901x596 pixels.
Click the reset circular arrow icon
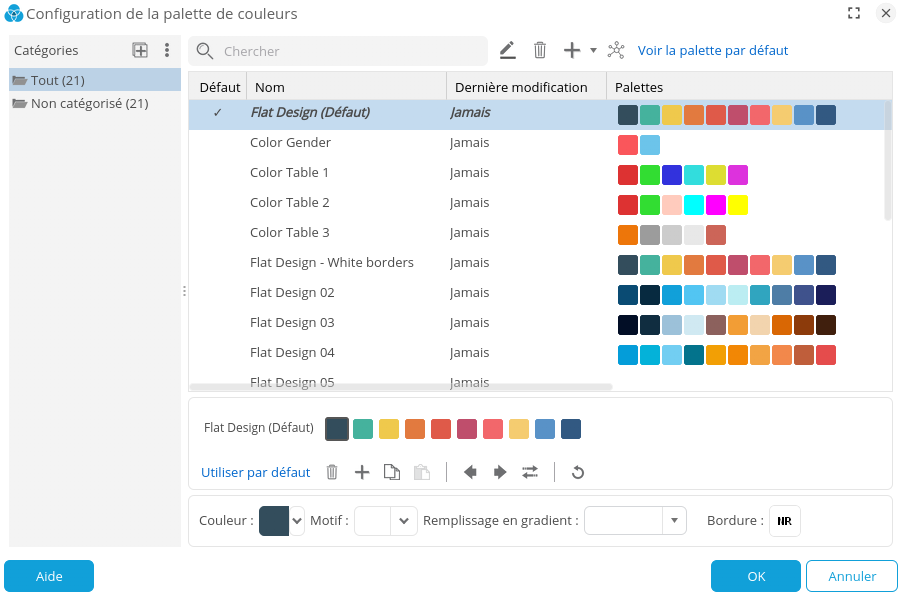click(578, 471)
